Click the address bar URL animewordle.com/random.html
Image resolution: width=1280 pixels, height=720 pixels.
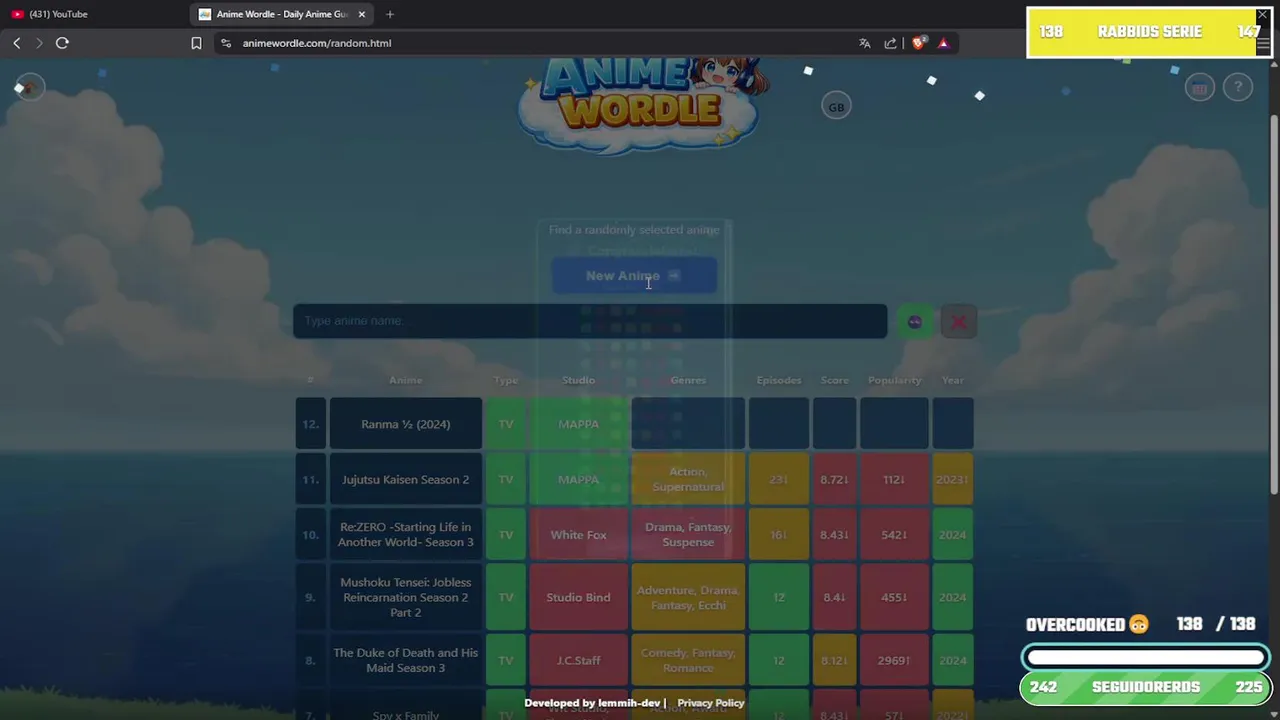(316, 43)
